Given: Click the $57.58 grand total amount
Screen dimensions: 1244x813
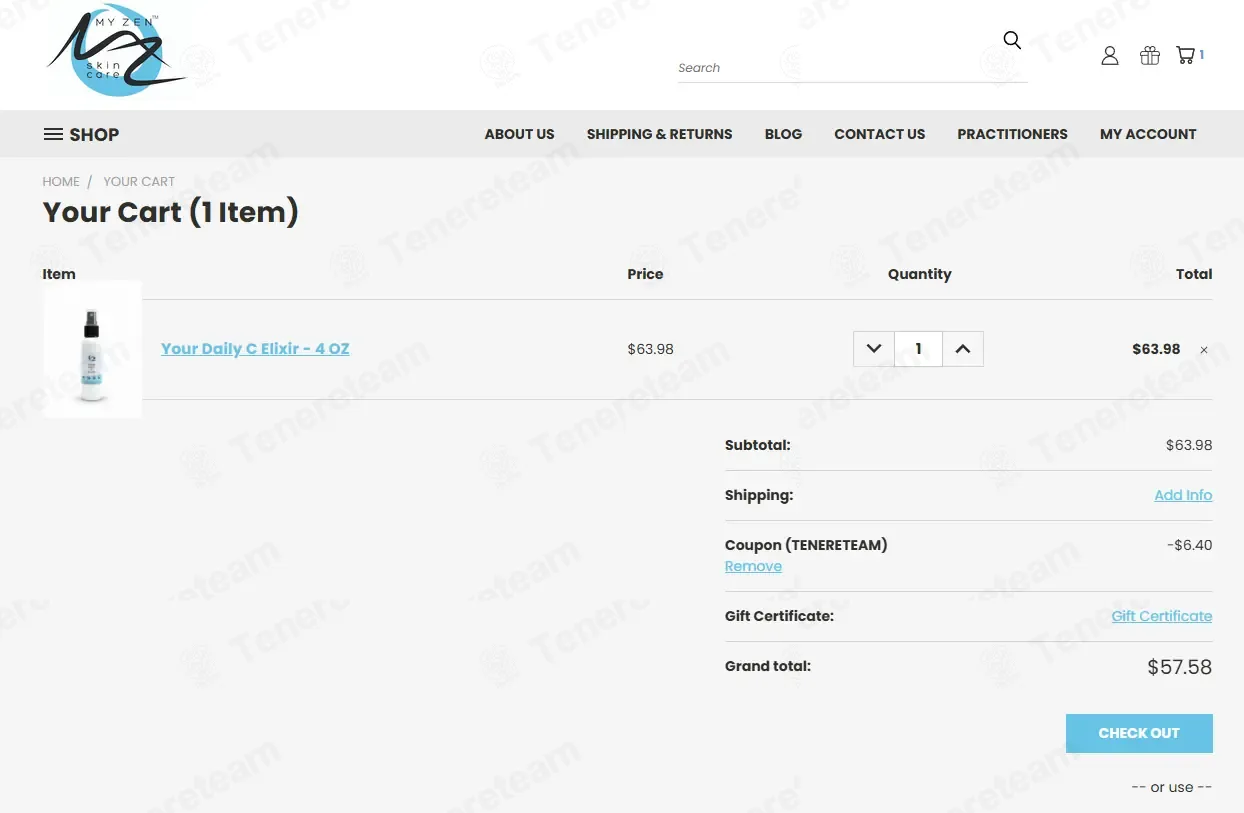Looking at the screenshot, I should click(1180, 667).
